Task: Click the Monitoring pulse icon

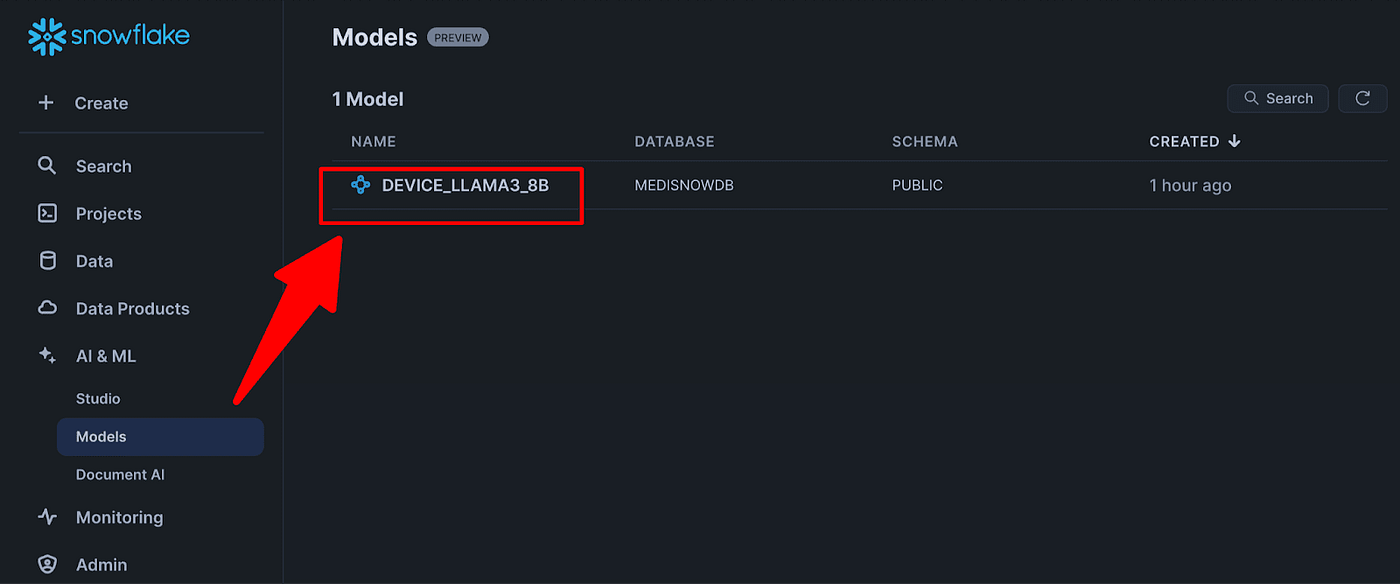Action: 47,517
